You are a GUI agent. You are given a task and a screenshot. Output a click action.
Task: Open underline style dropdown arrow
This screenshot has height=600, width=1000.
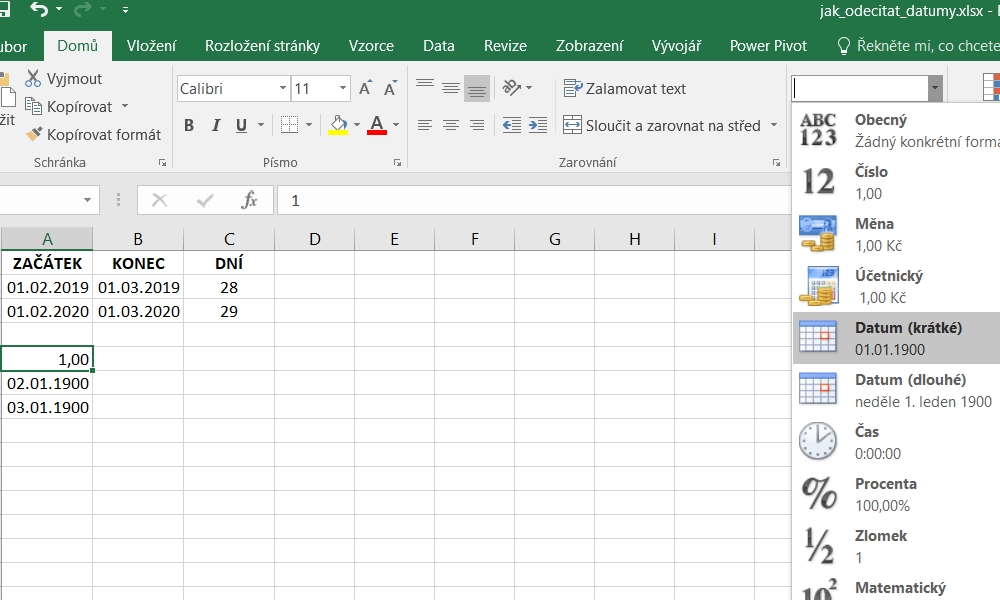click(261, 125)
